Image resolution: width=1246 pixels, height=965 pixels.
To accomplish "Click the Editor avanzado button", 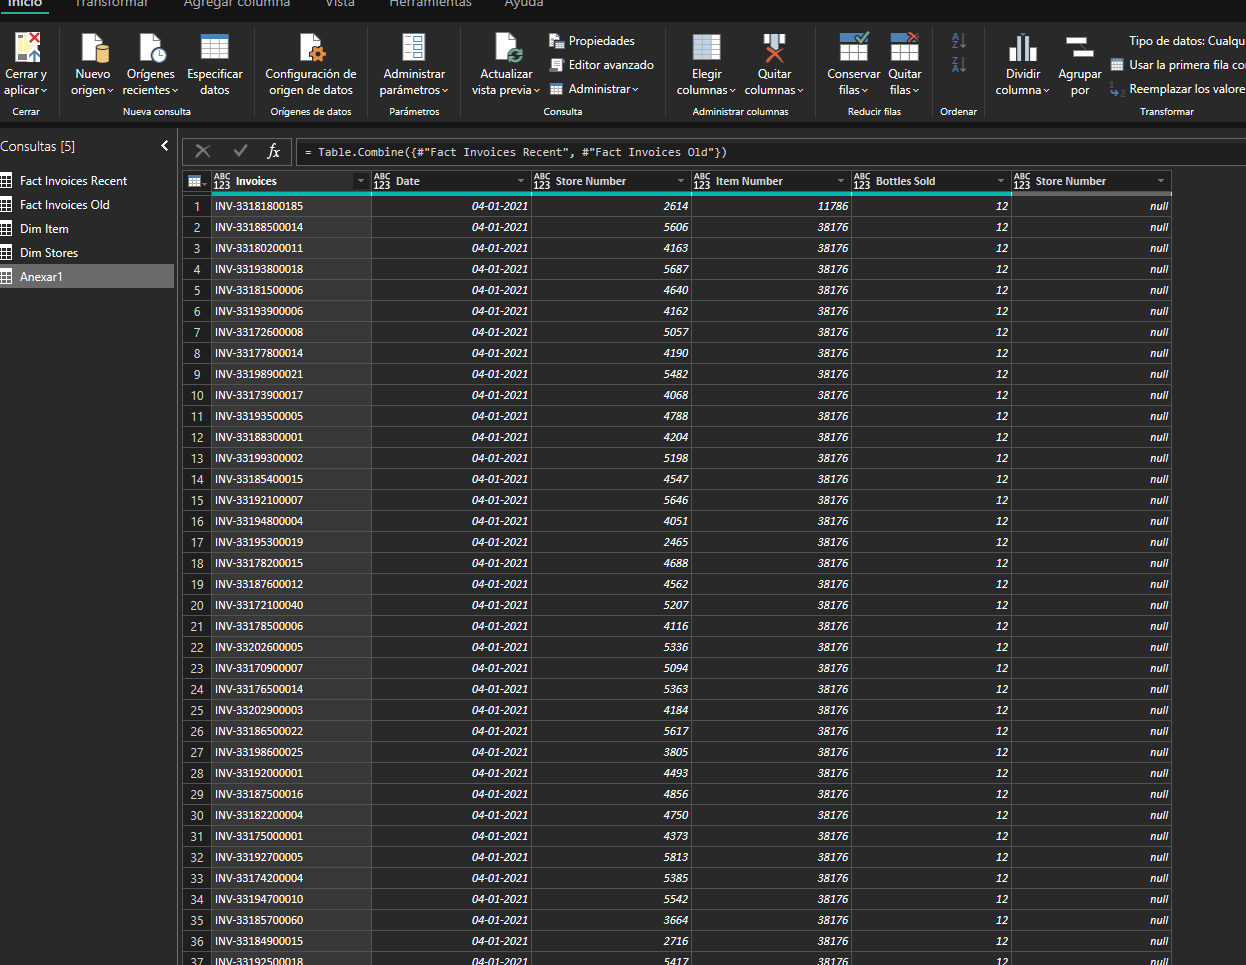I will click(610, 65).
